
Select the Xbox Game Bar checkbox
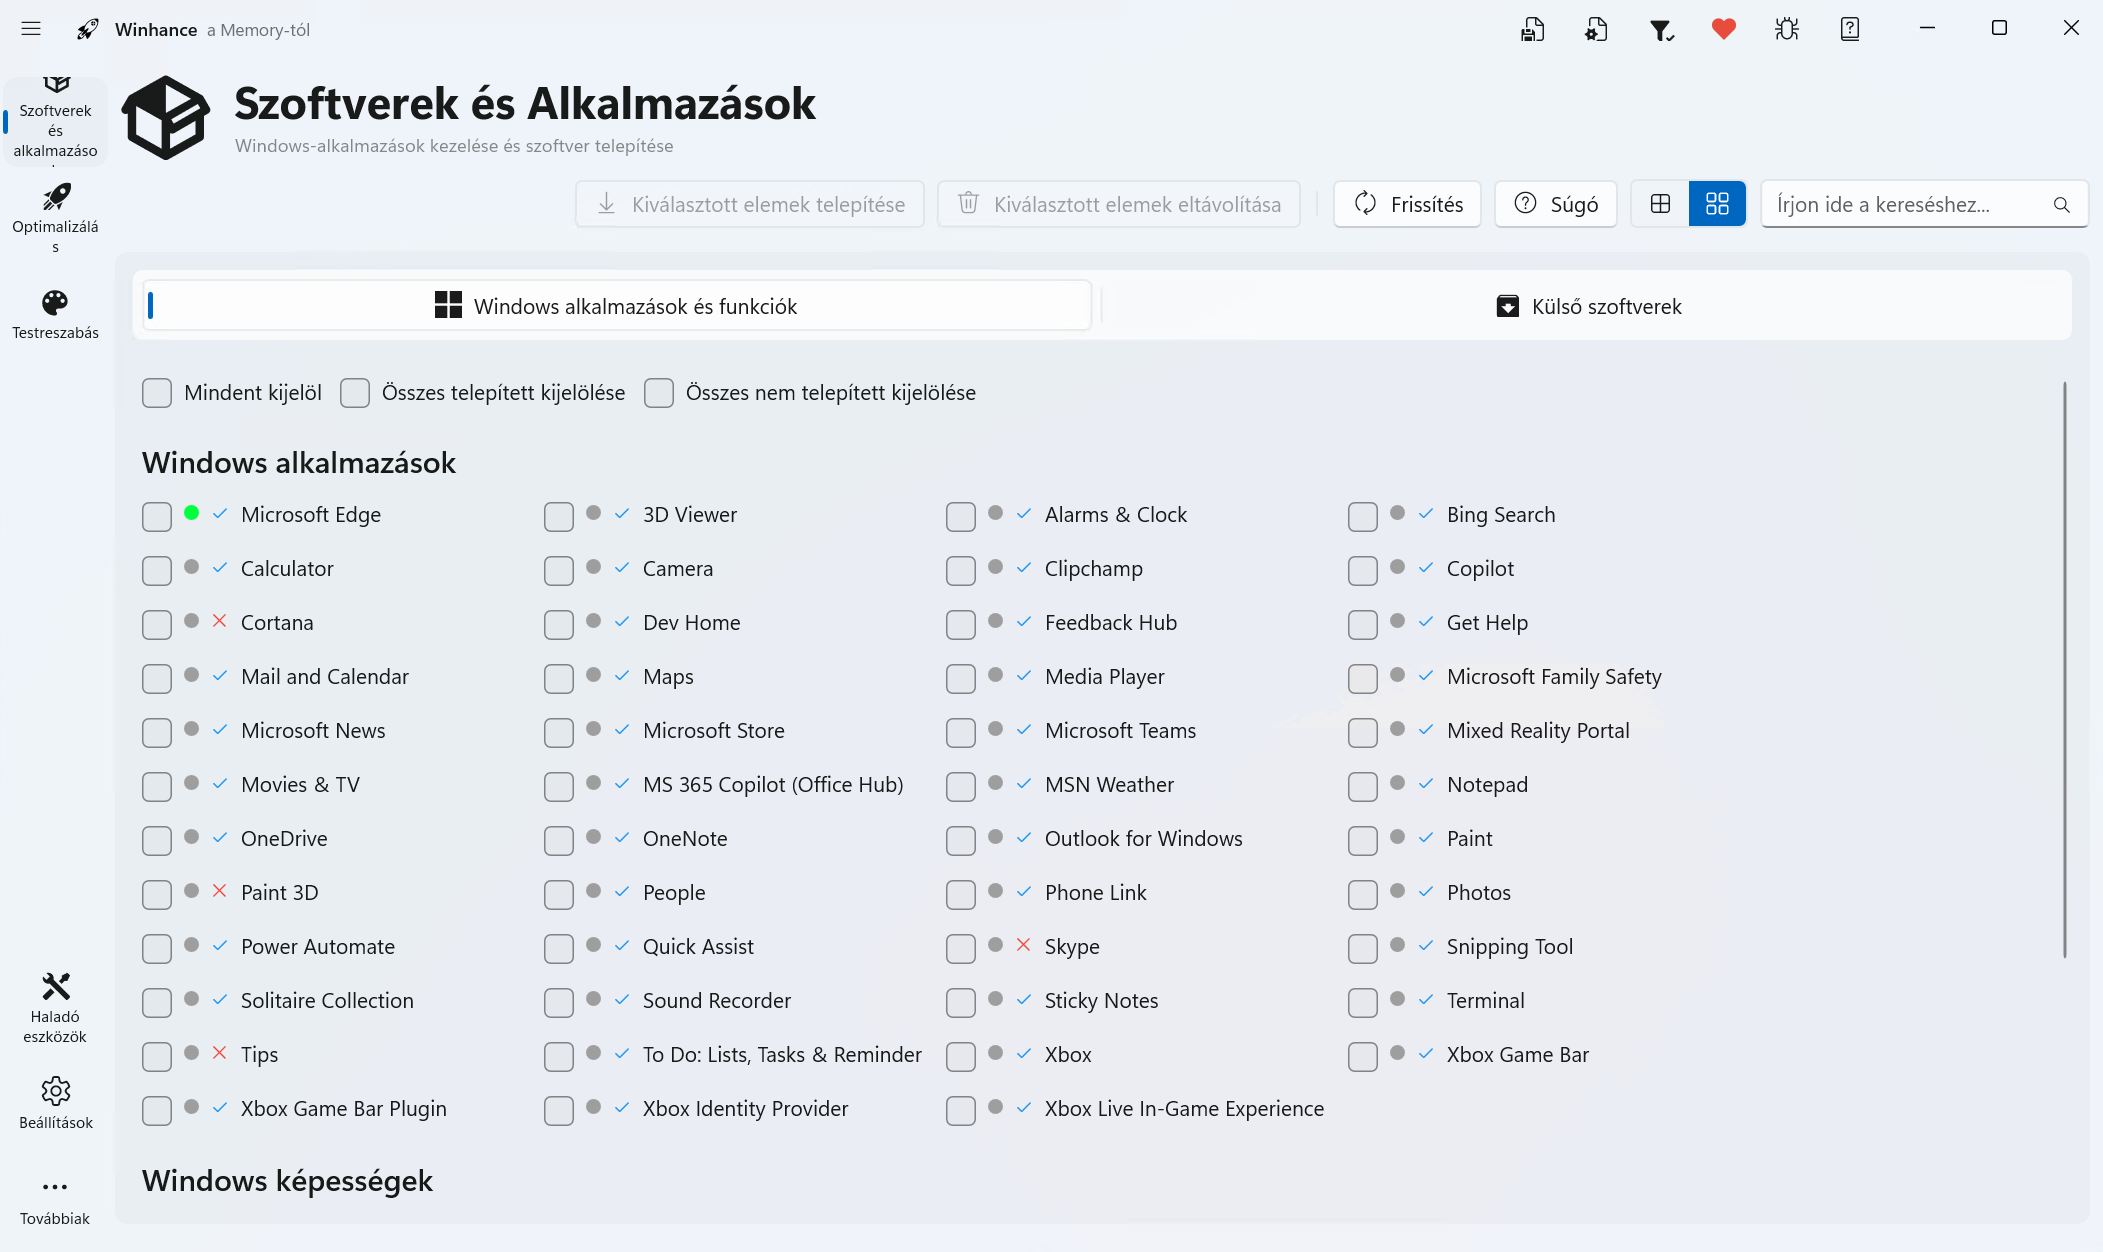pyautogui.click(x=1363, y=1057)
